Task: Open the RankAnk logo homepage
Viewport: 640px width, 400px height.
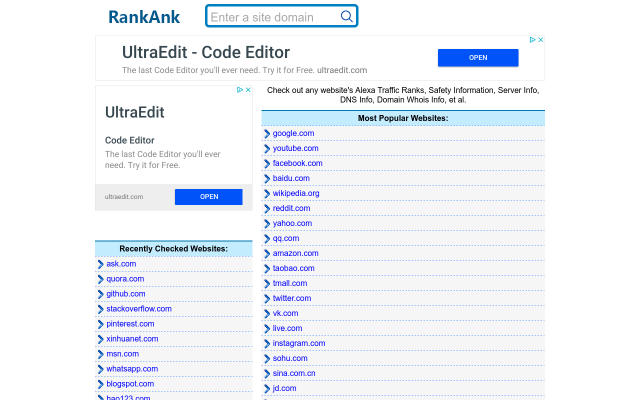Action: (144, 17)
